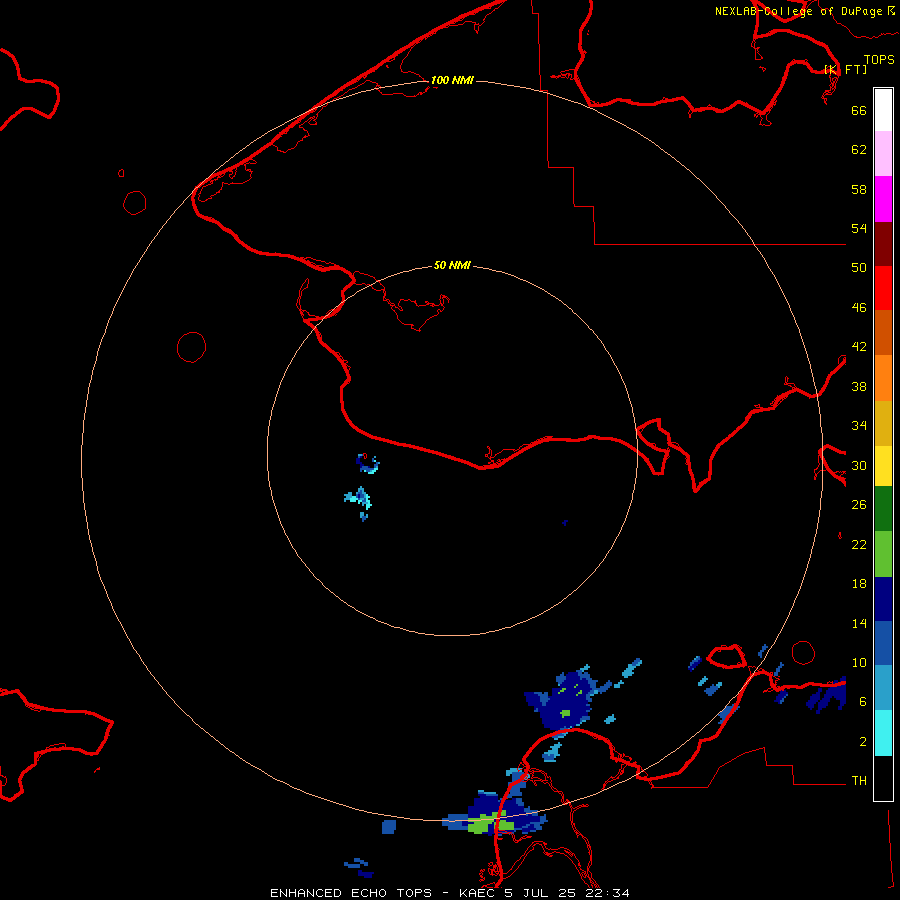Image resolution: width=900 pixels, height=900 pixels.
Task: Click the light green legend band
Action: click(x=883, y=554)
